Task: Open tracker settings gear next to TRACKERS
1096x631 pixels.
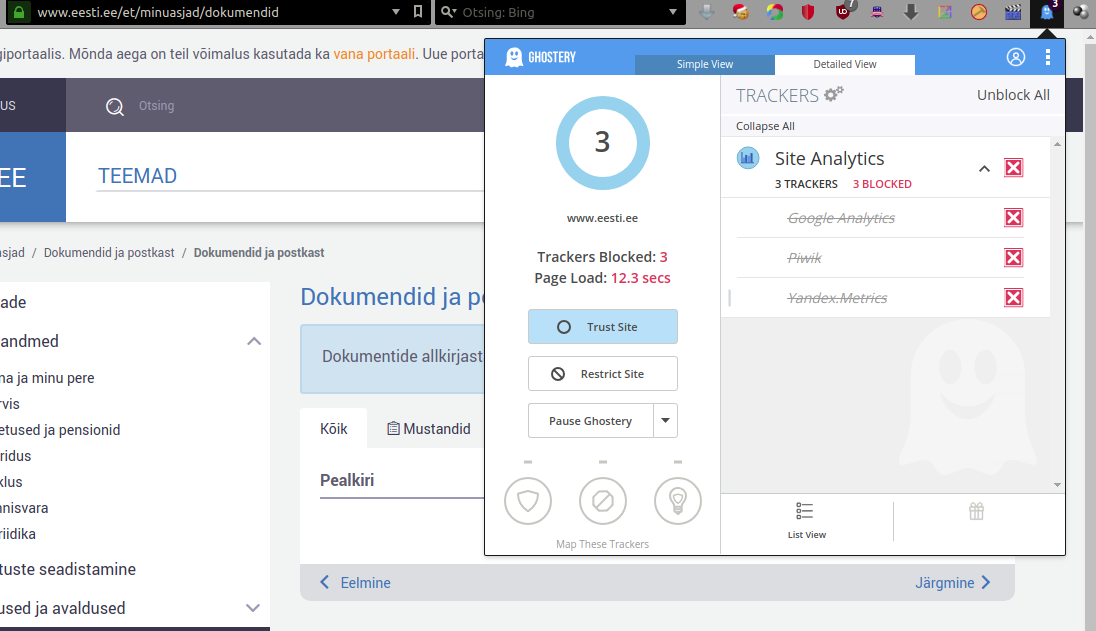Action: [x=834, y=94]
